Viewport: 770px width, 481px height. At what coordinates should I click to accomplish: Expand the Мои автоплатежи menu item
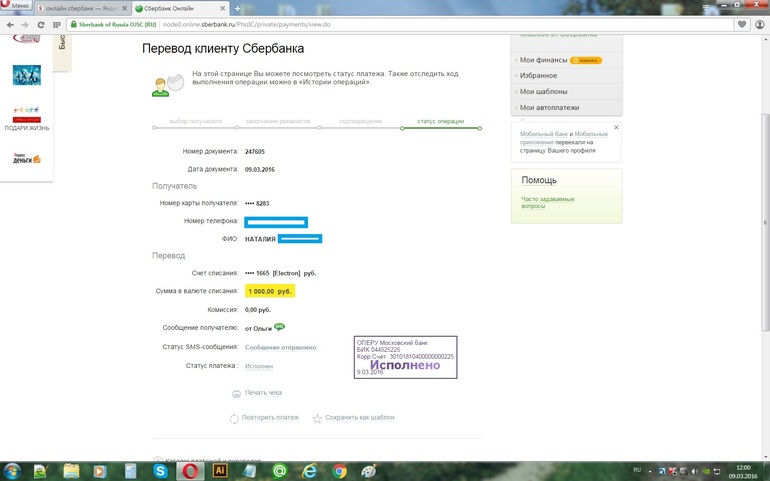point(549,107)
